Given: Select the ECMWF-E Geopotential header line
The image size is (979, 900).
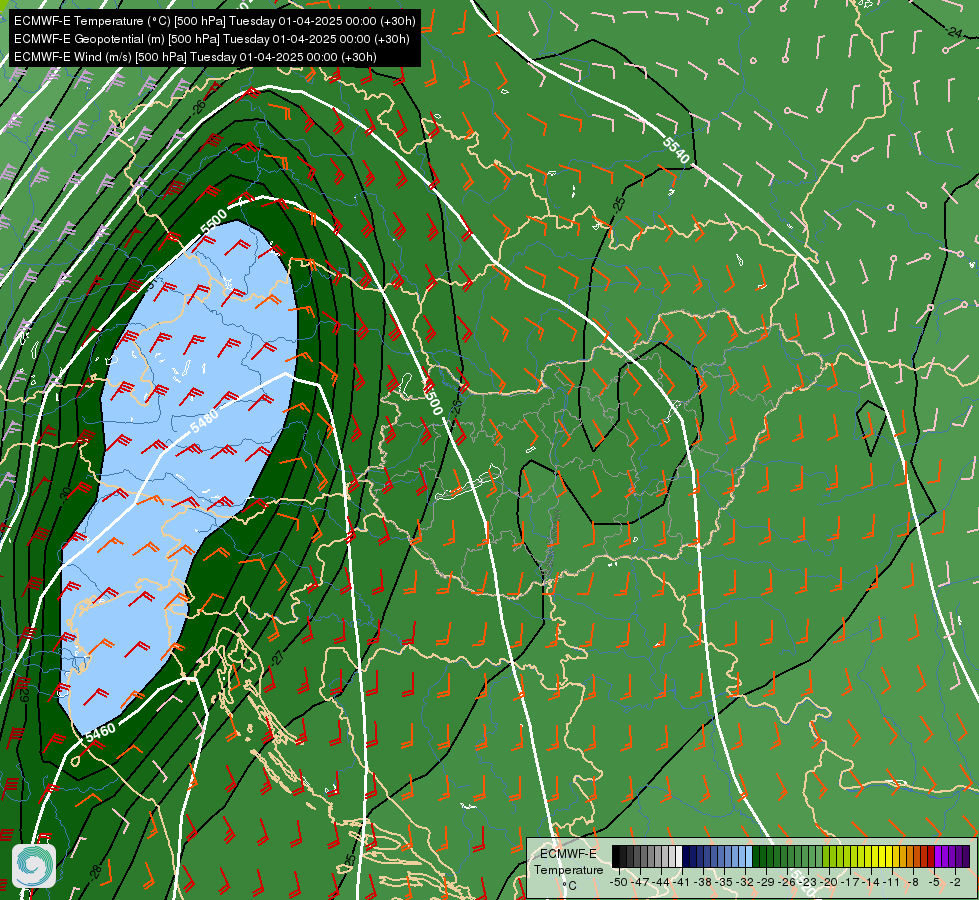Looking at the screenshot, I should [x=212, y=39].
